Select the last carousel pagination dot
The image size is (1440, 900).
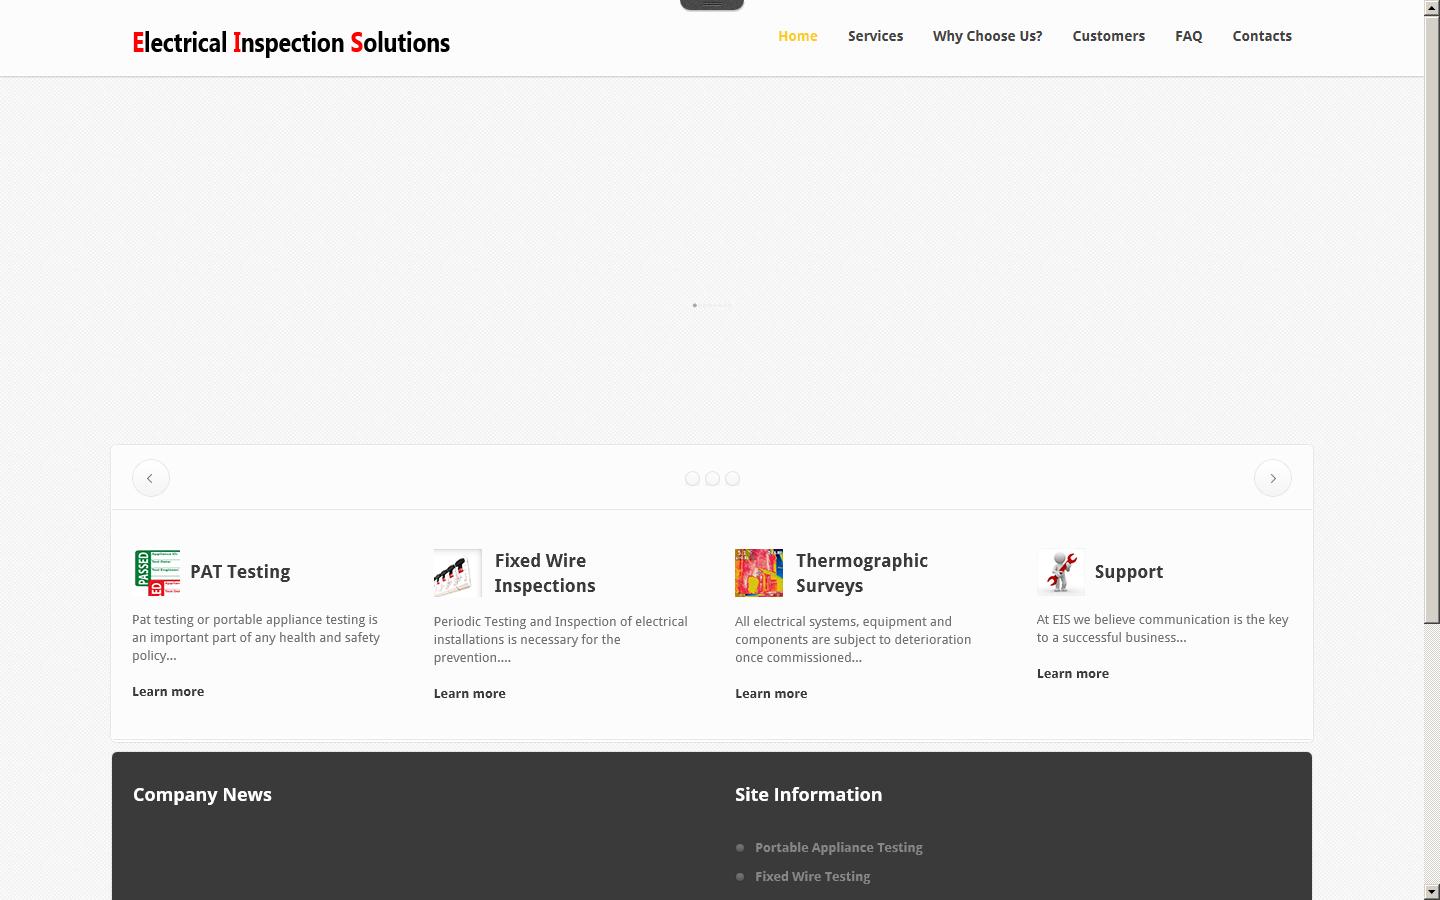(x=732, y=478)
